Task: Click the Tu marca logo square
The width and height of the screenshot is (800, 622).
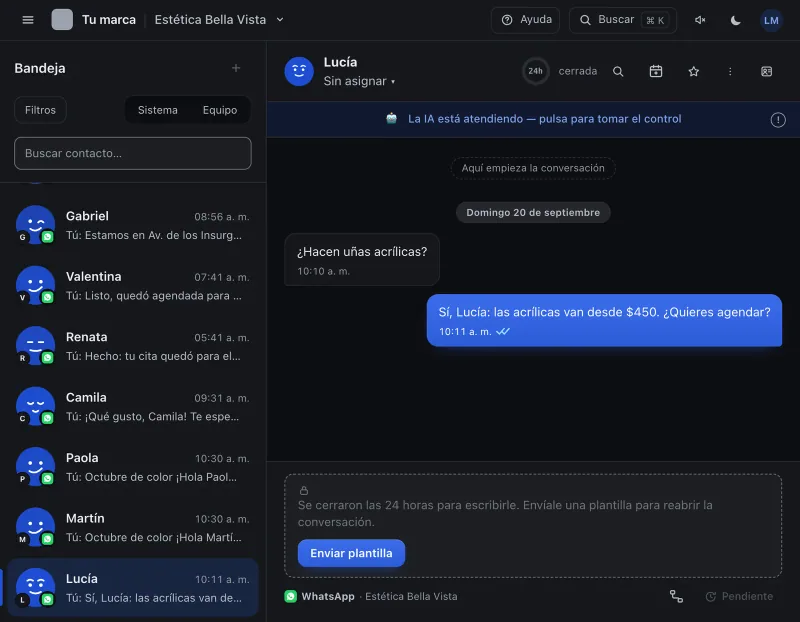Action: tap(62, 20)
